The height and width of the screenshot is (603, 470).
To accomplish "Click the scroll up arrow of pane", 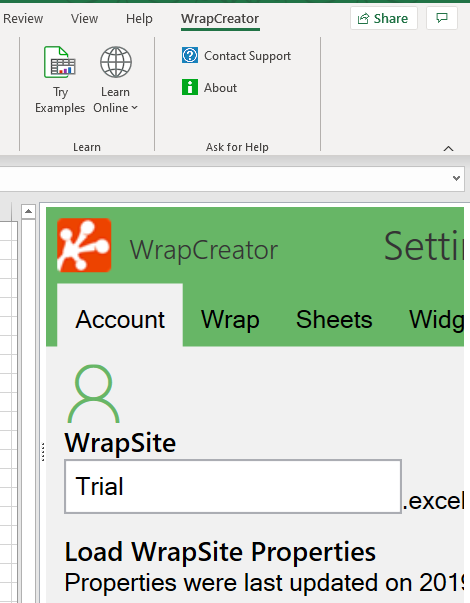I will [28, 211].
